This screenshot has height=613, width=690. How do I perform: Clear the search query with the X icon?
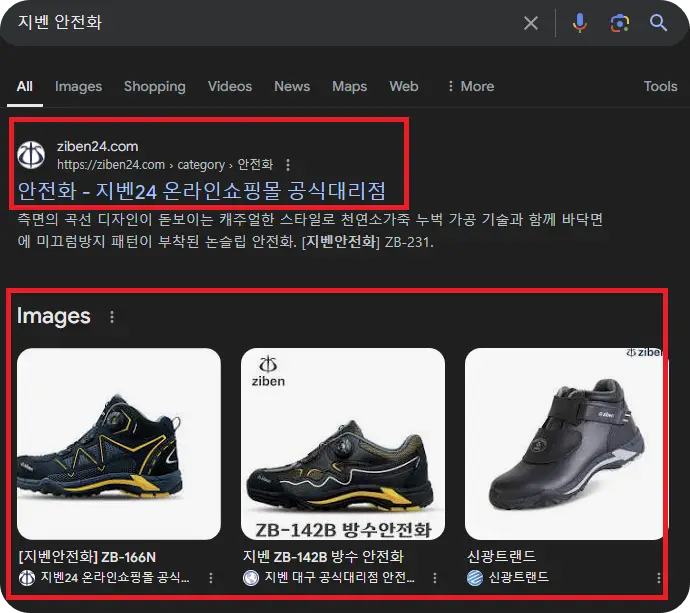531,23
